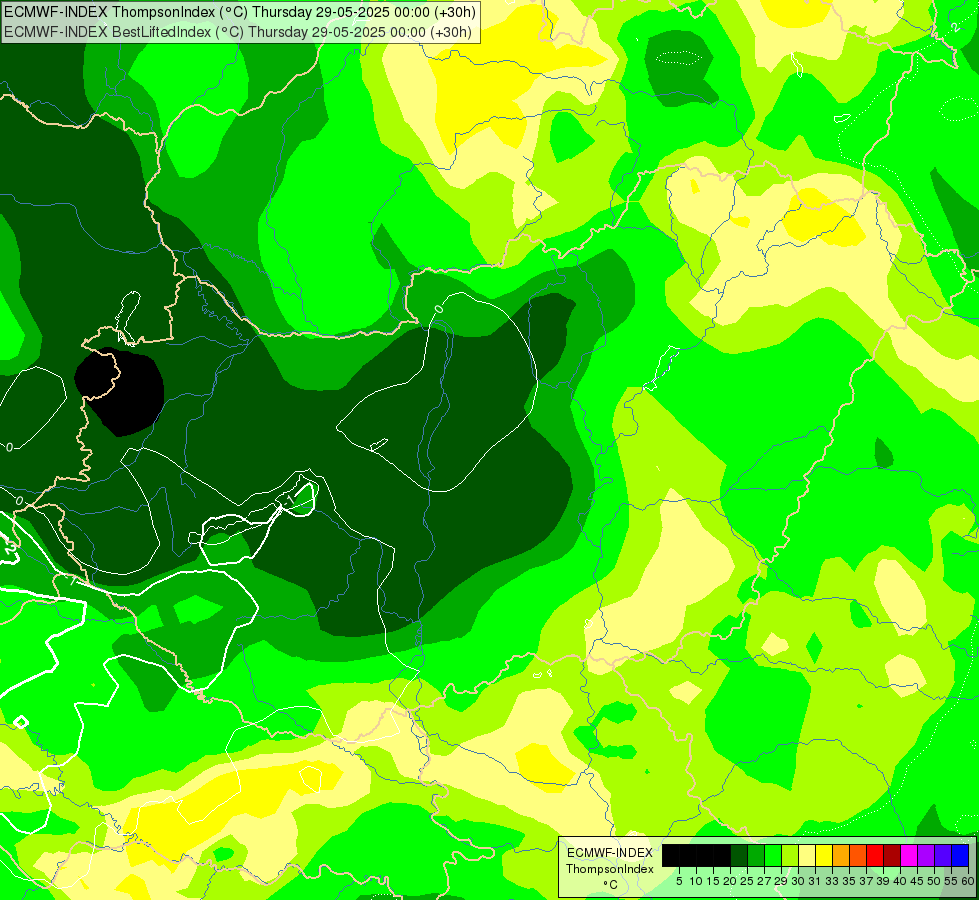979x900 pixels.
Task: Click the legend tick value 30
Action: click(798, 881)
